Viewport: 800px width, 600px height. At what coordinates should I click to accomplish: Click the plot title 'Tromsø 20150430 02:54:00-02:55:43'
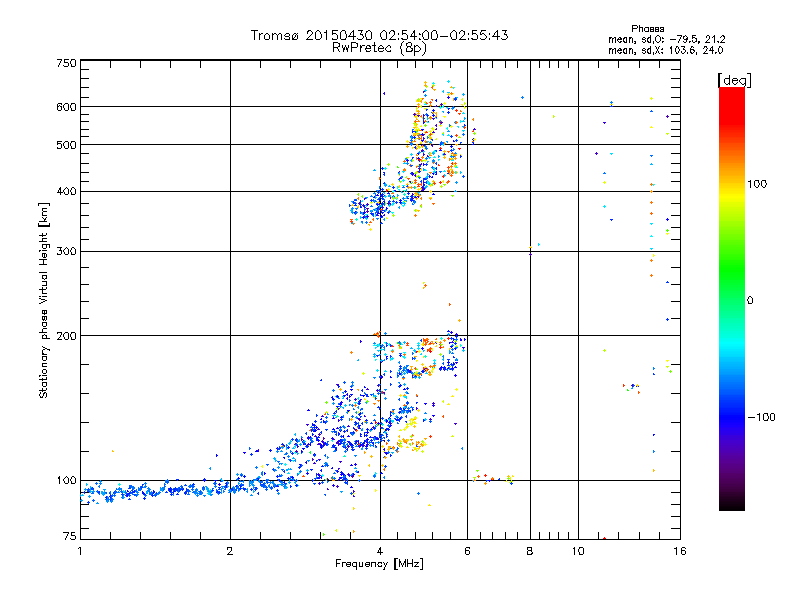point(379,35)
